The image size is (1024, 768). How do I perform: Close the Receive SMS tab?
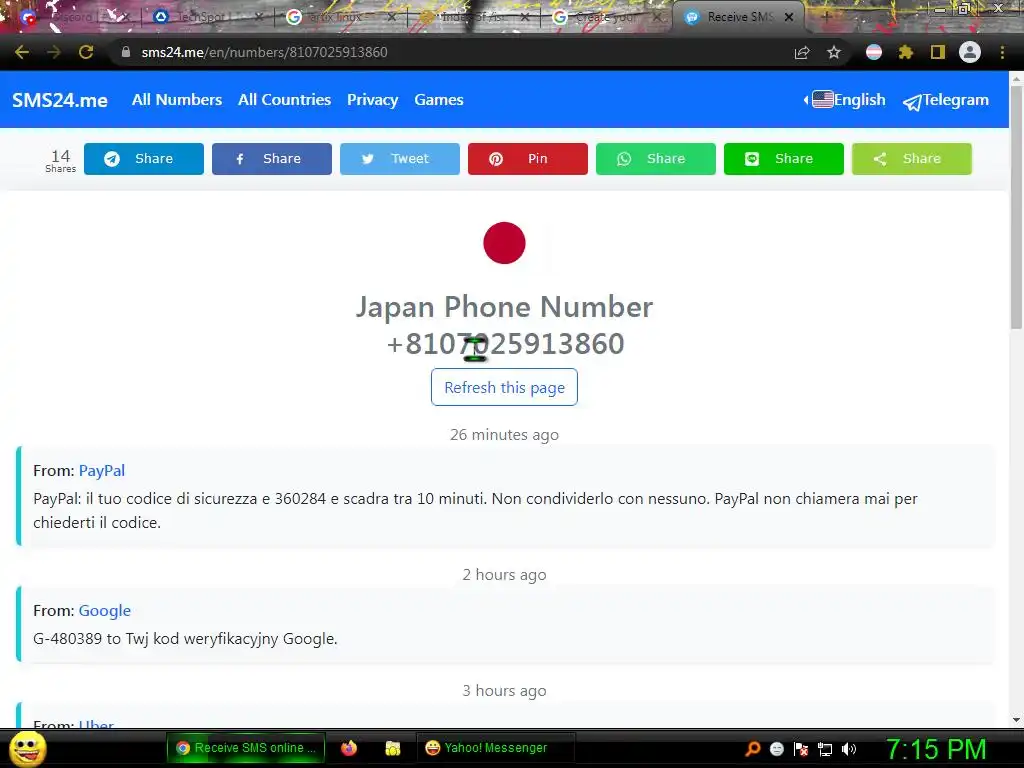pos(789,17)
